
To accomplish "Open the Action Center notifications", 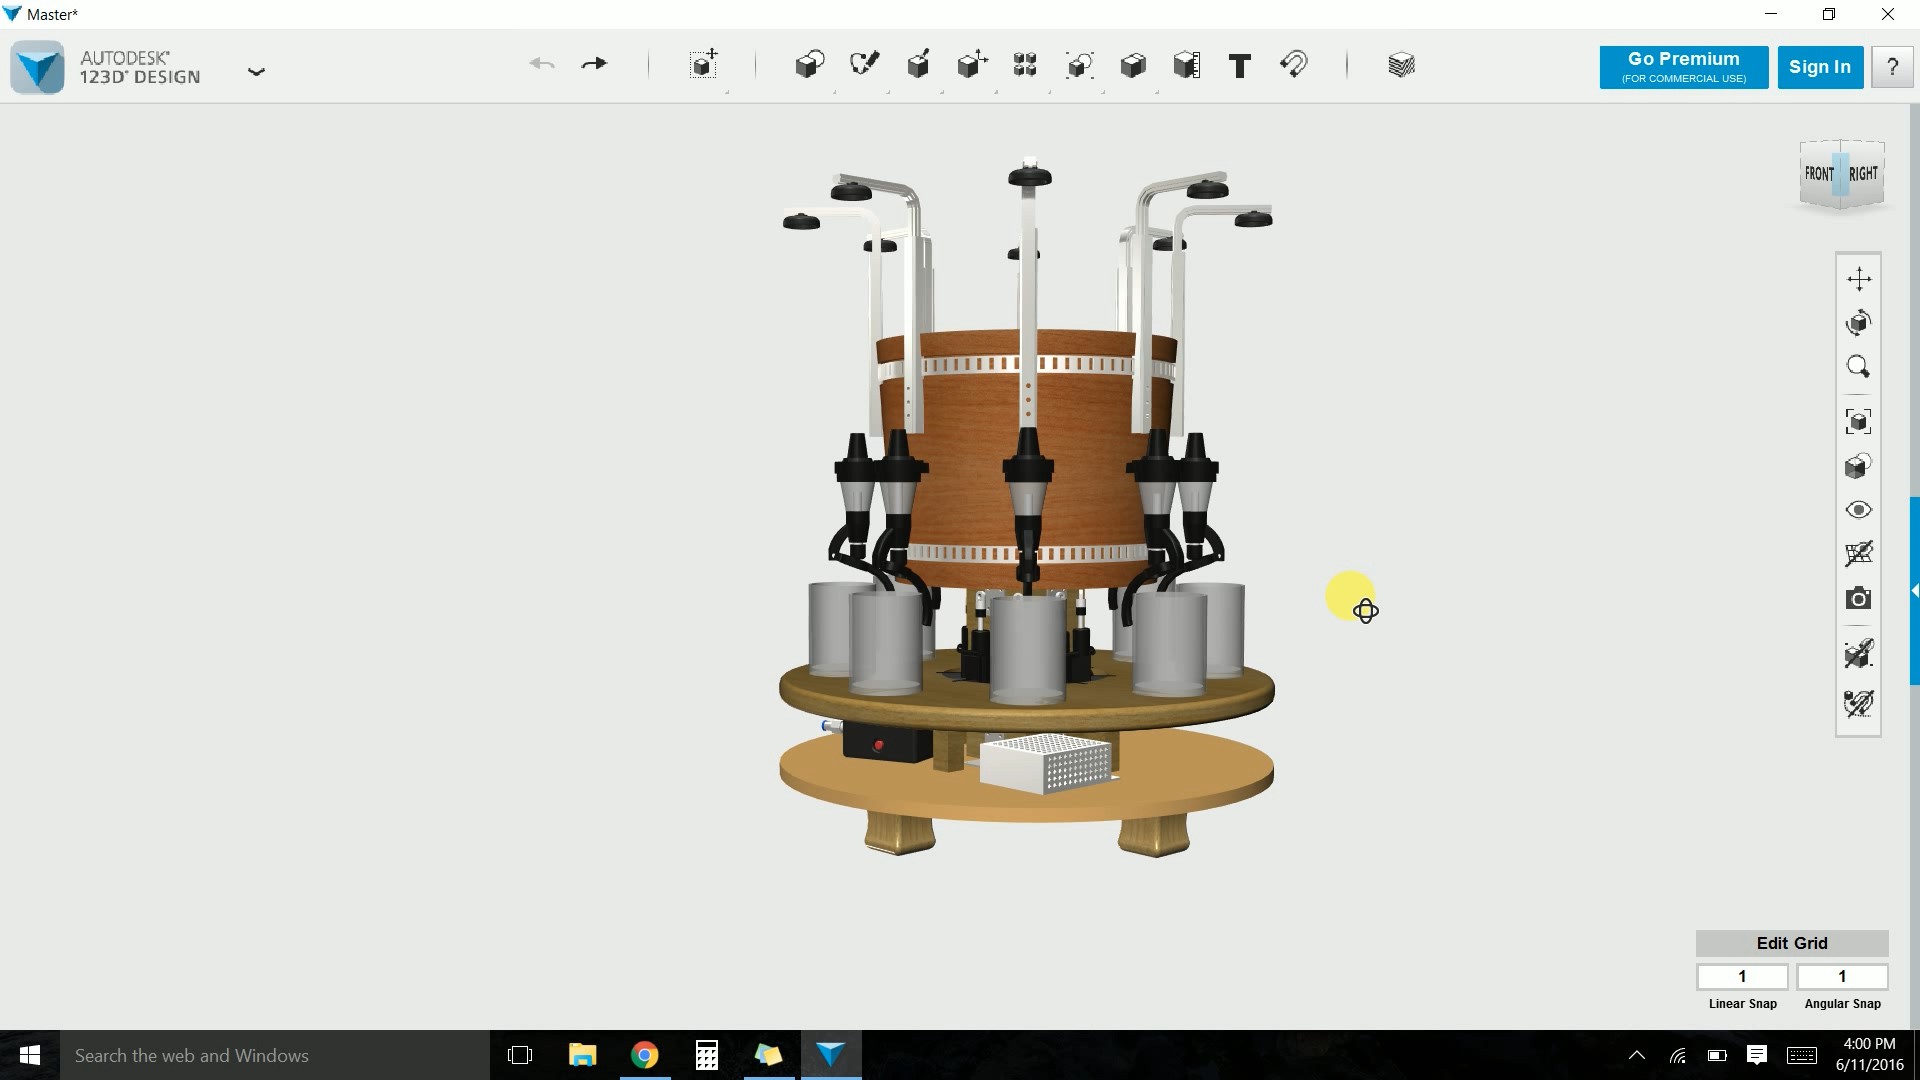I will (x=1757, y=1055).
